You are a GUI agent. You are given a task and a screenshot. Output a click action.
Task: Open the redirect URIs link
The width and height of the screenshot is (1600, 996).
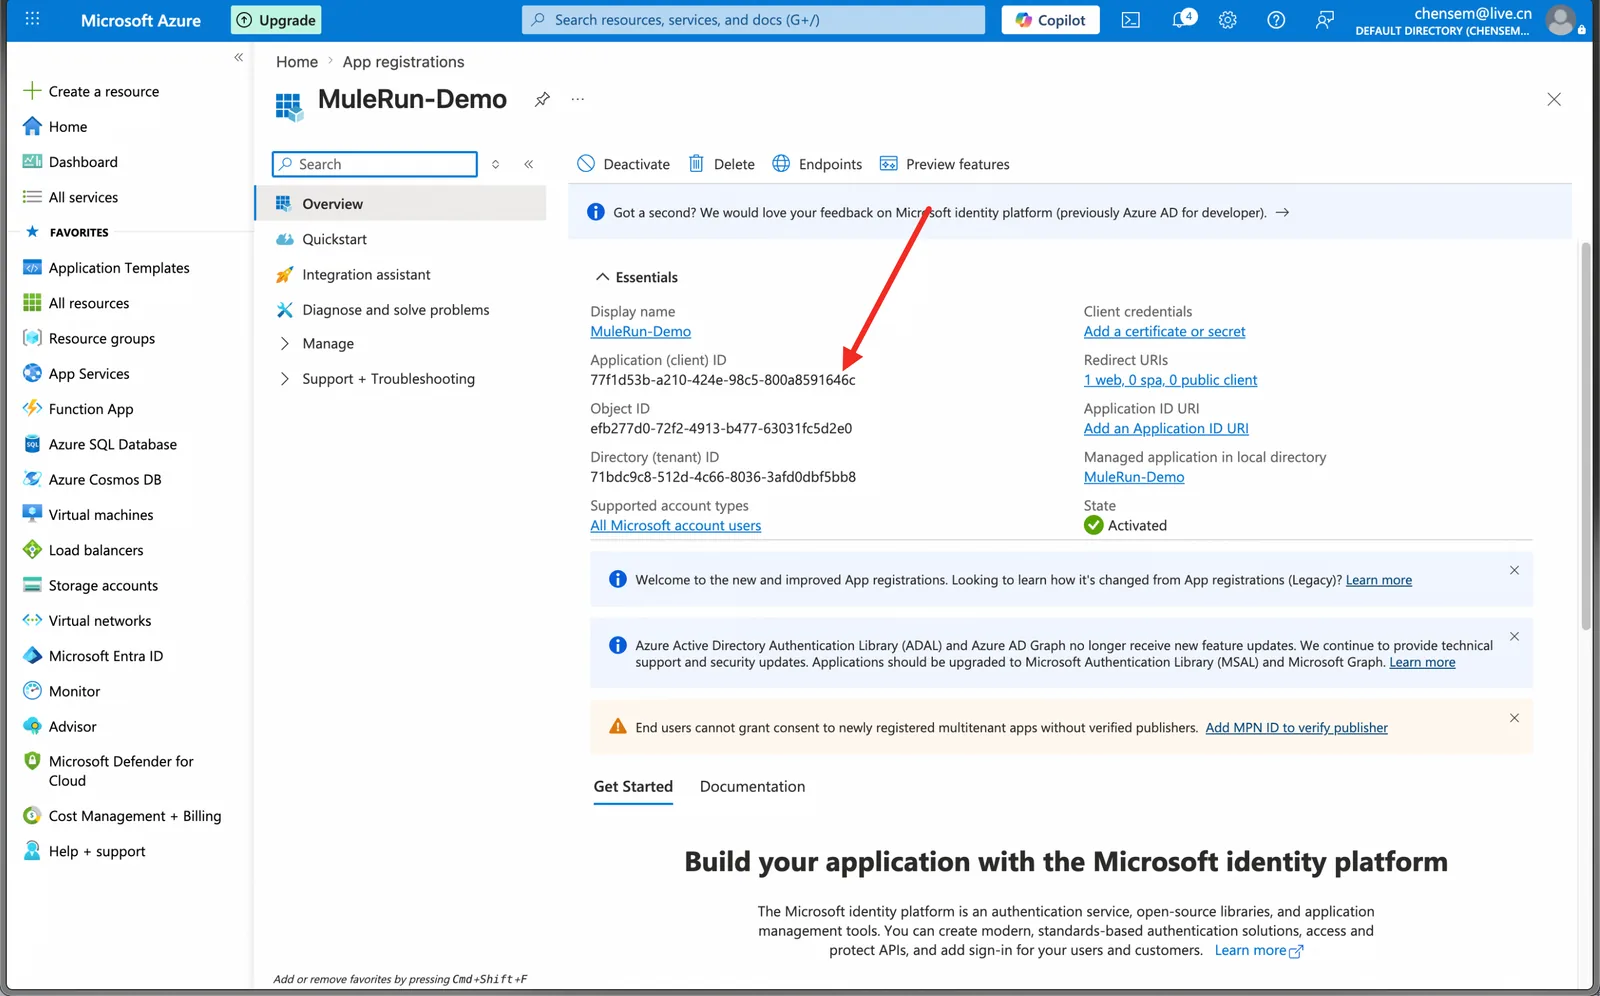point(1170,380)
